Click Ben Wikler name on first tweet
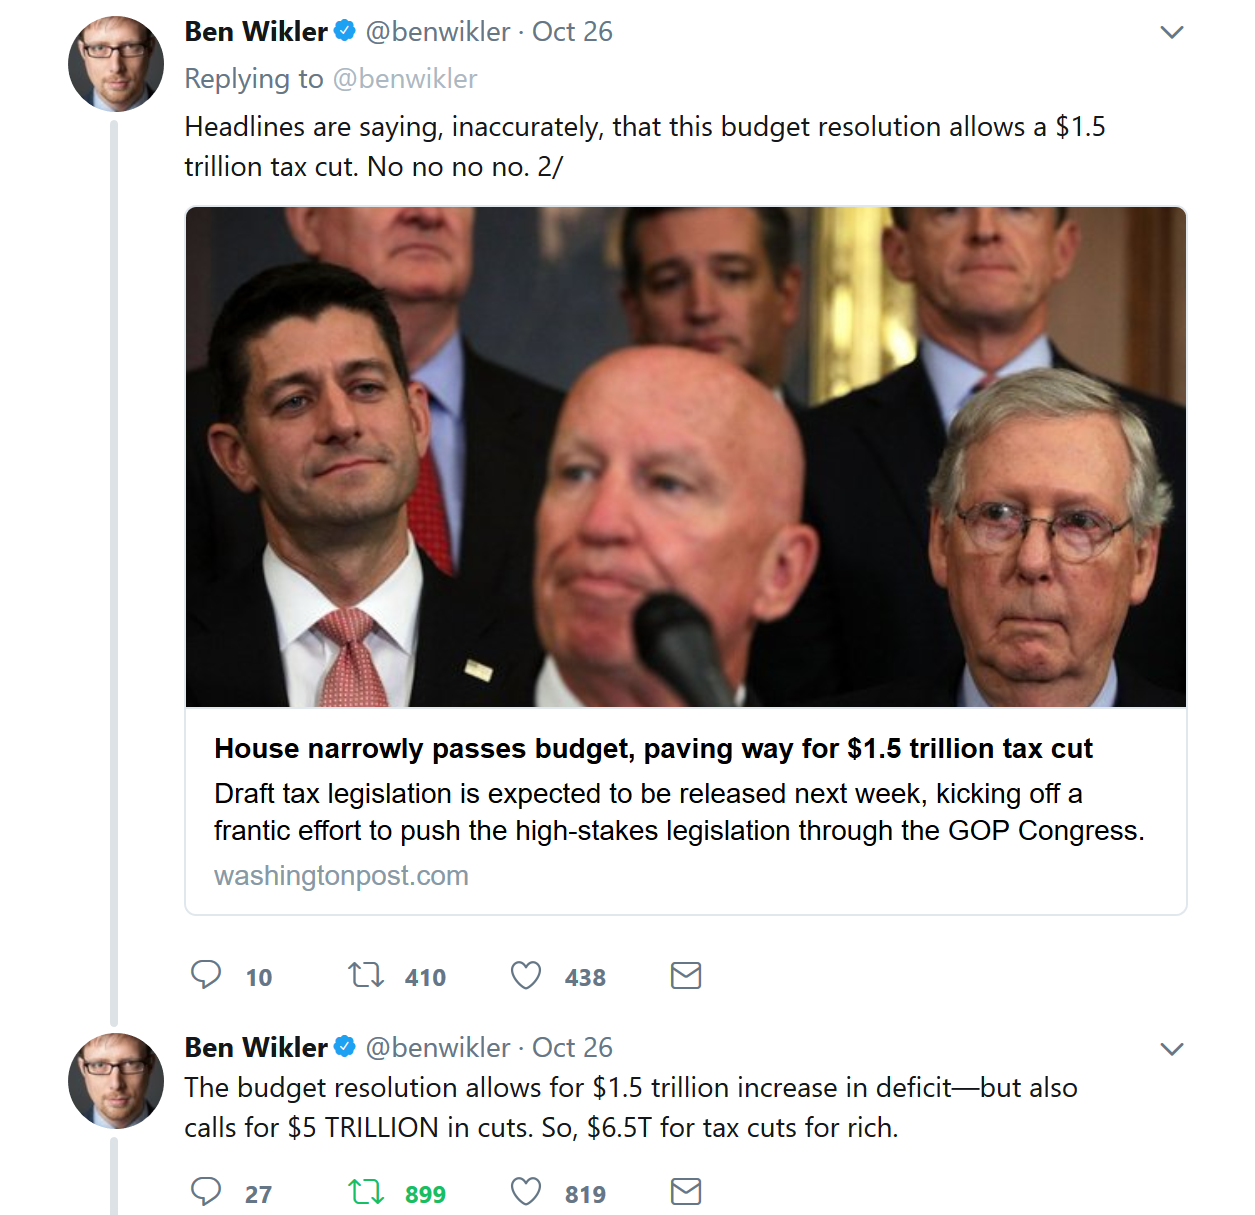This screenshot has height=1215, width=1255. pyautogui.click(x=256, y=32)
